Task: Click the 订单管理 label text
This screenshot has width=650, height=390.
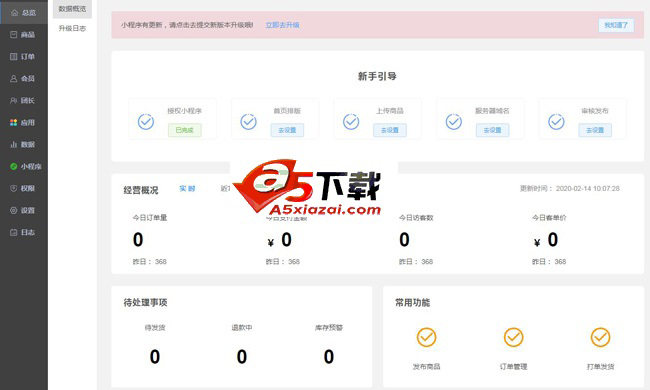Action: (x=514, y=366)
